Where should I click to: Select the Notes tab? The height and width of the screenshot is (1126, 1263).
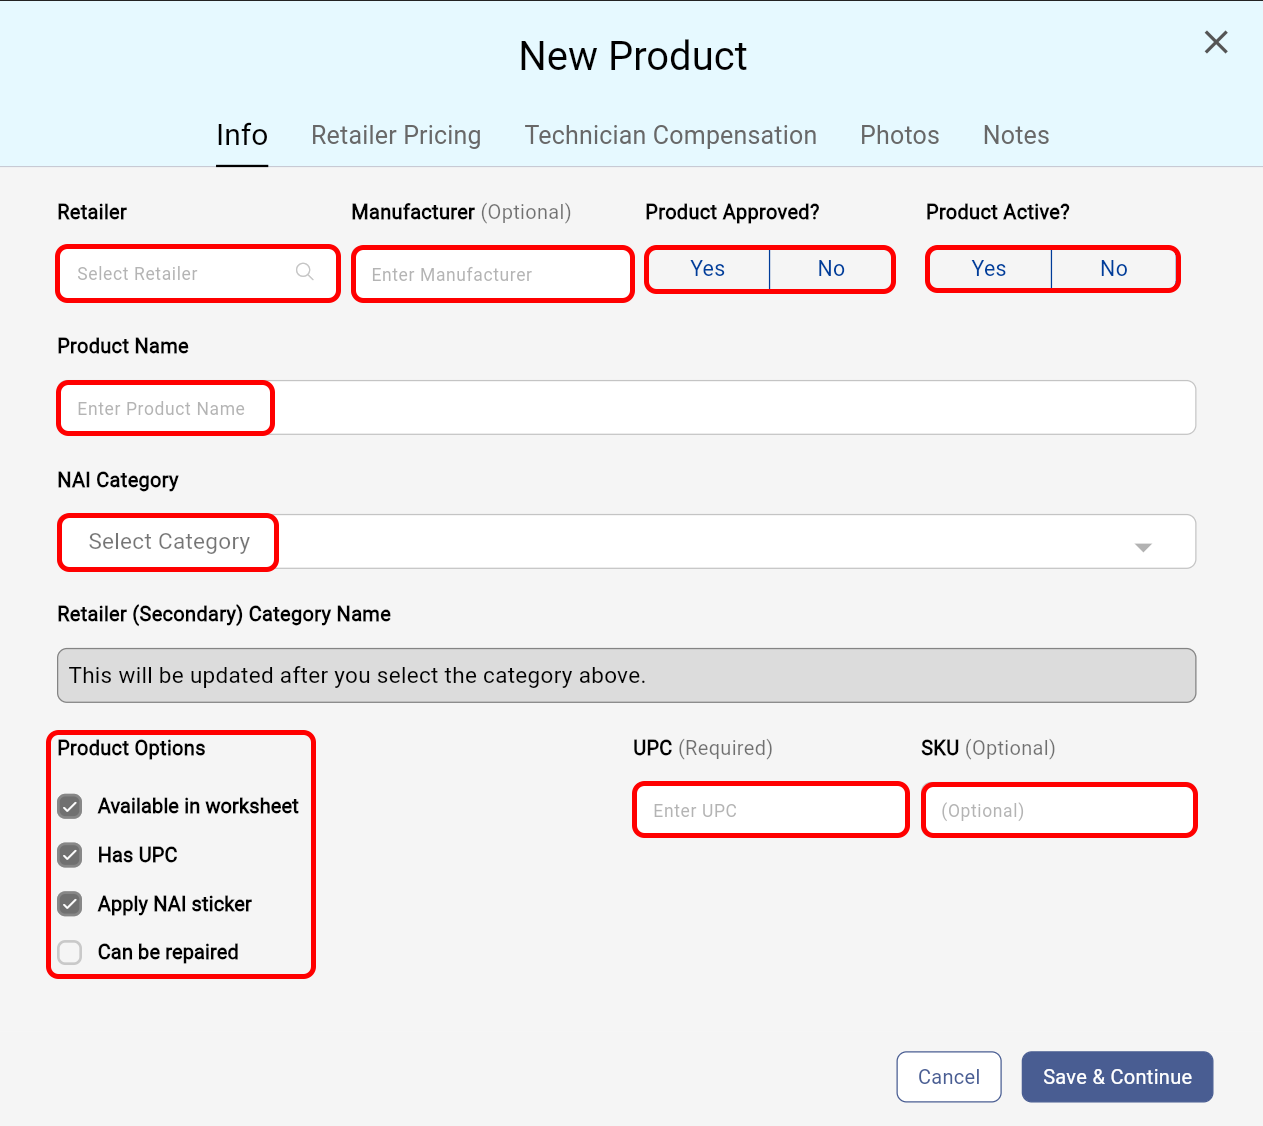(x=1016, y=135)
